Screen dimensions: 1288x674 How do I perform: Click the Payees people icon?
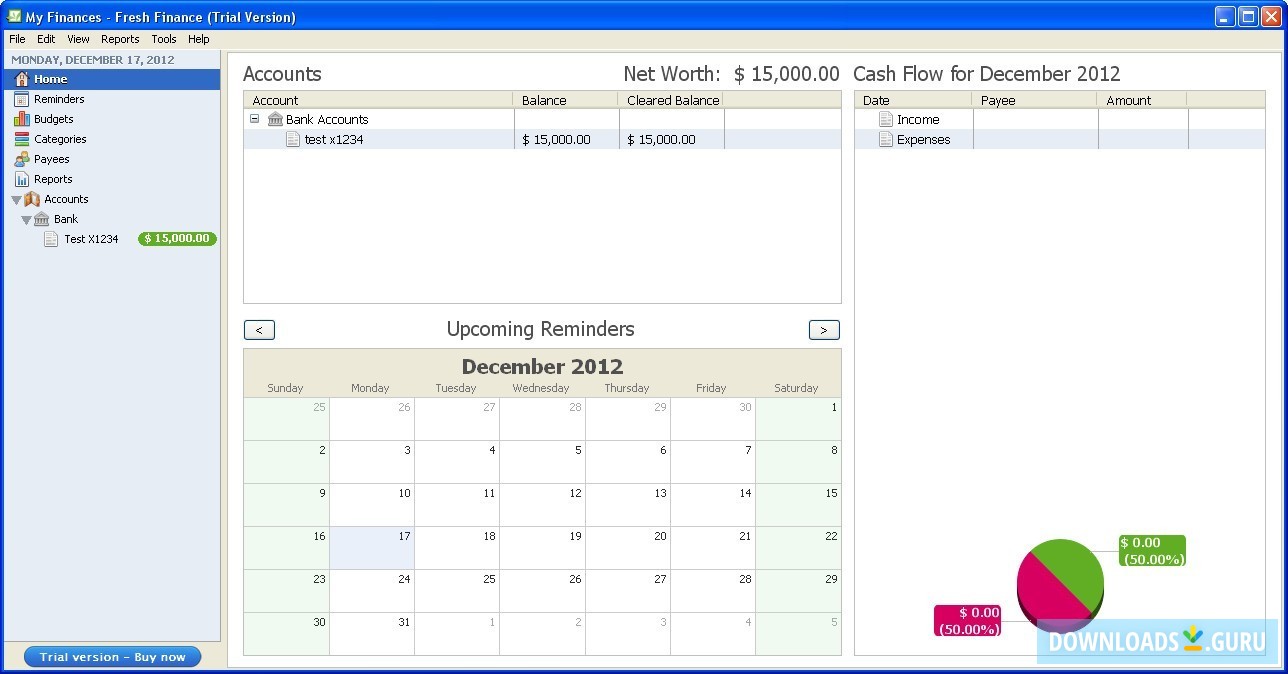pos(22,159)
